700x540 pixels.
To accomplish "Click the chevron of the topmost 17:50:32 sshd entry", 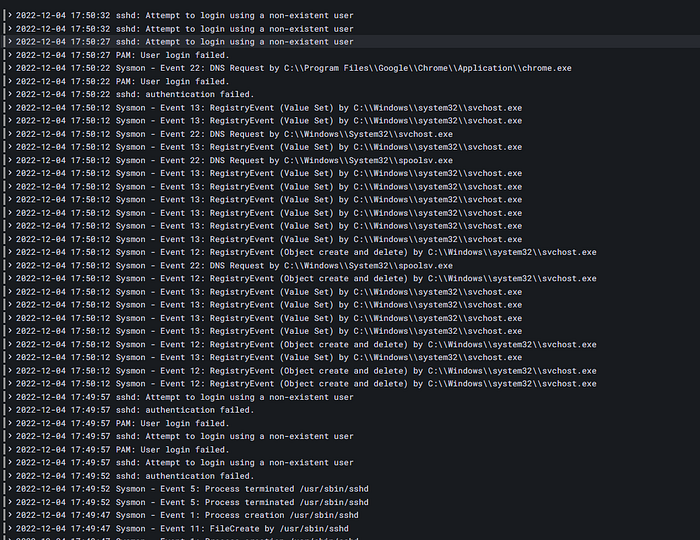I will tap(10, 15).
